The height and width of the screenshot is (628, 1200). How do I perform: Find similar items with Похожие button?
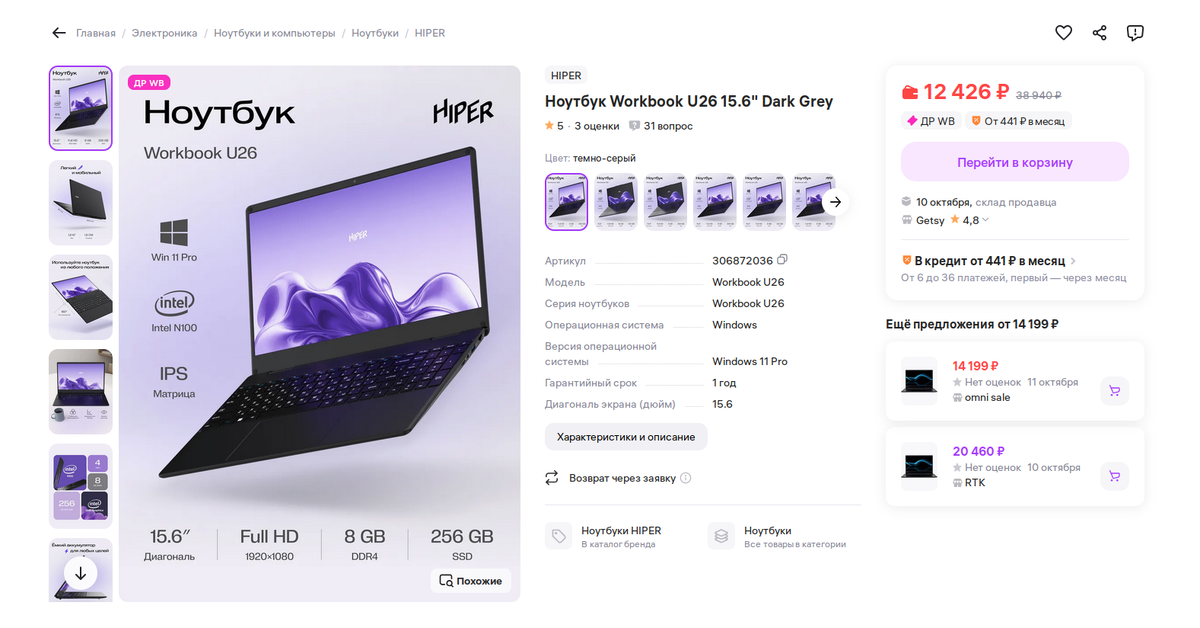[x=472, y=581]
